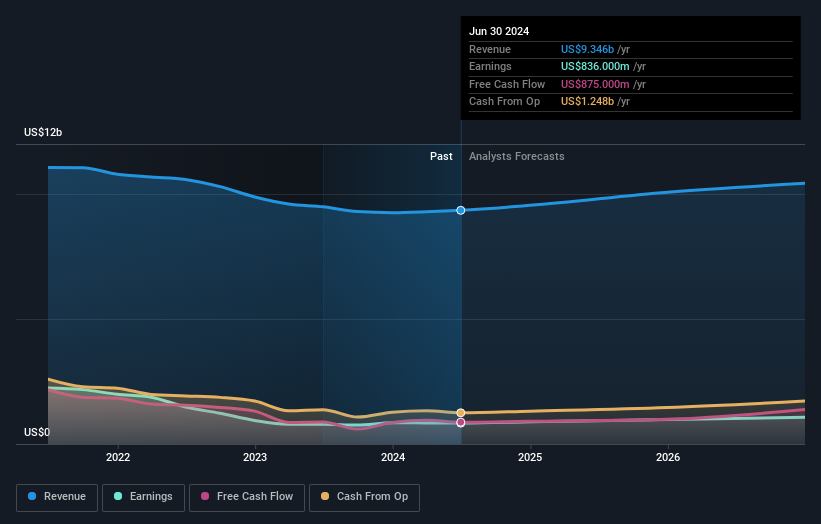The width and height of the screenshot is (821, 524).
Task: Click the 2026 x-axis label
Action: pyautogui.click(x=668, y=458)
